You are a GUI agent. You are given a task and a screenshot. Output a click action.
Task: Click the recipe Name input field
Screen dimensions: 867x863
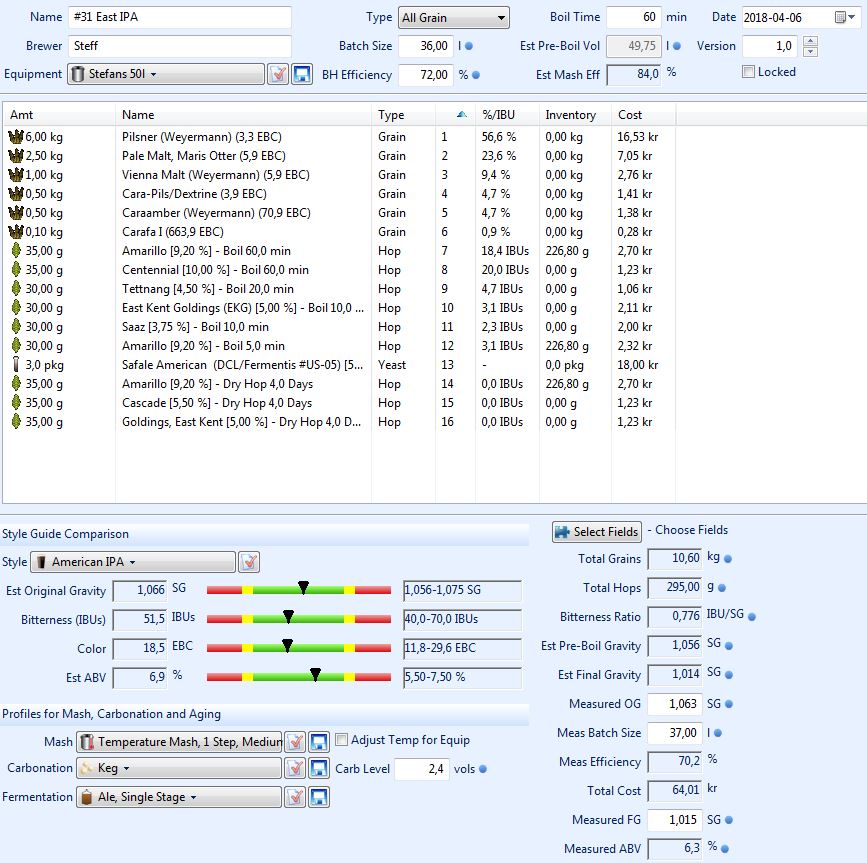pyautogui.click(x=180, y=17)
